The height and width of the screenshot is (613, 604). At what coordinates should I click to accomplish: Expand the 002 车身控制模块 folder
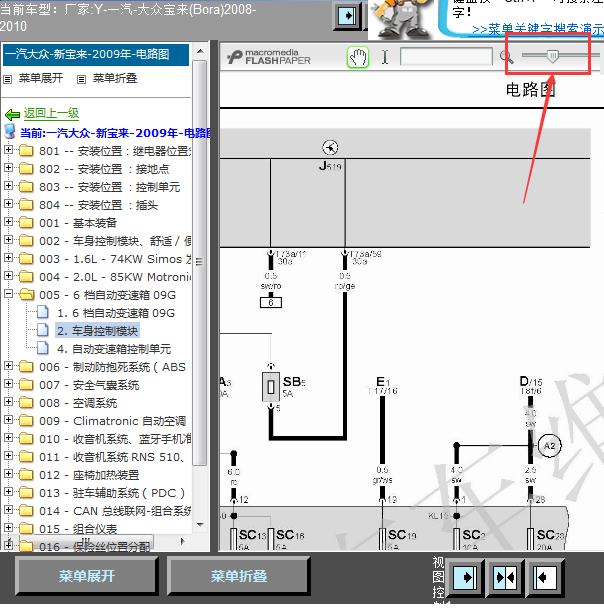(8, 239)
